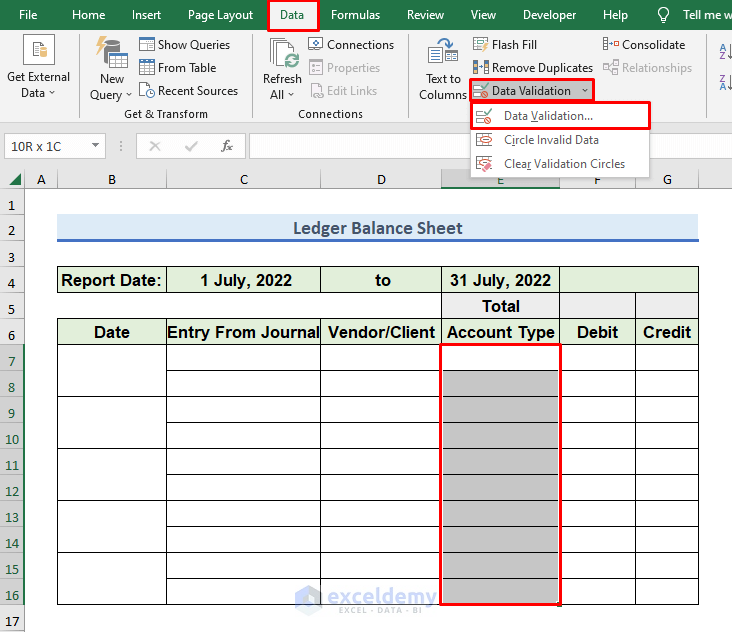The width and height of the screenshot is (732, 632).
Task: Click the Consolidate button
Action: tap(644, 45)
